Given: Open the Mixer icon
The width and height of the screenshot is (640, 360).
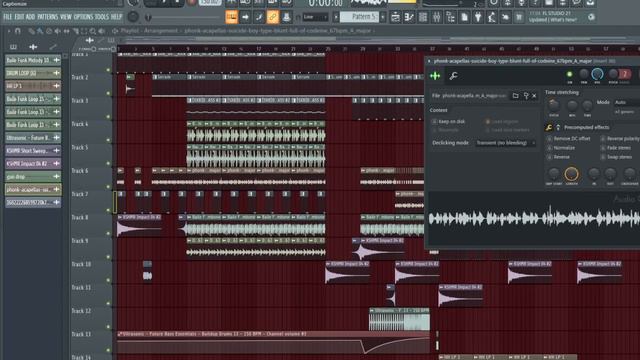Looking at the screenshot, I should tap(437, 17).
